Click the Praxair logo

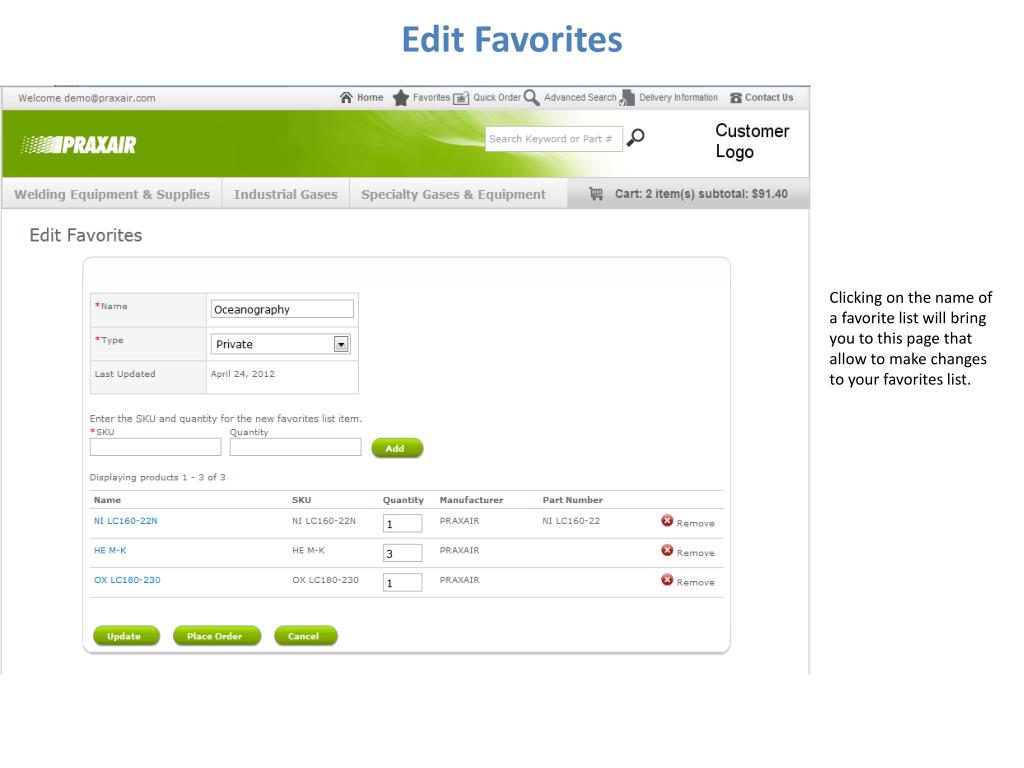coord(78,144)
